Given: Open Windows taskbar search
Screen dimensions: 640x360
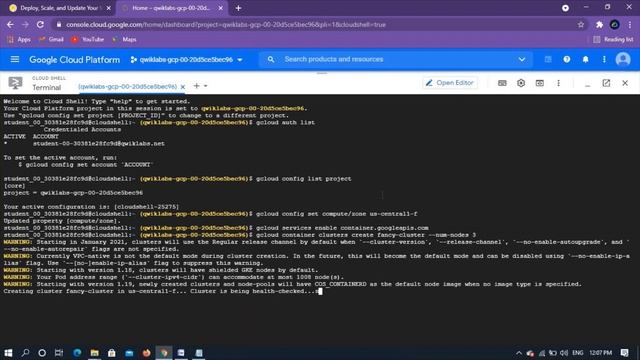Looking at the screenshot, I should point(25,353).
